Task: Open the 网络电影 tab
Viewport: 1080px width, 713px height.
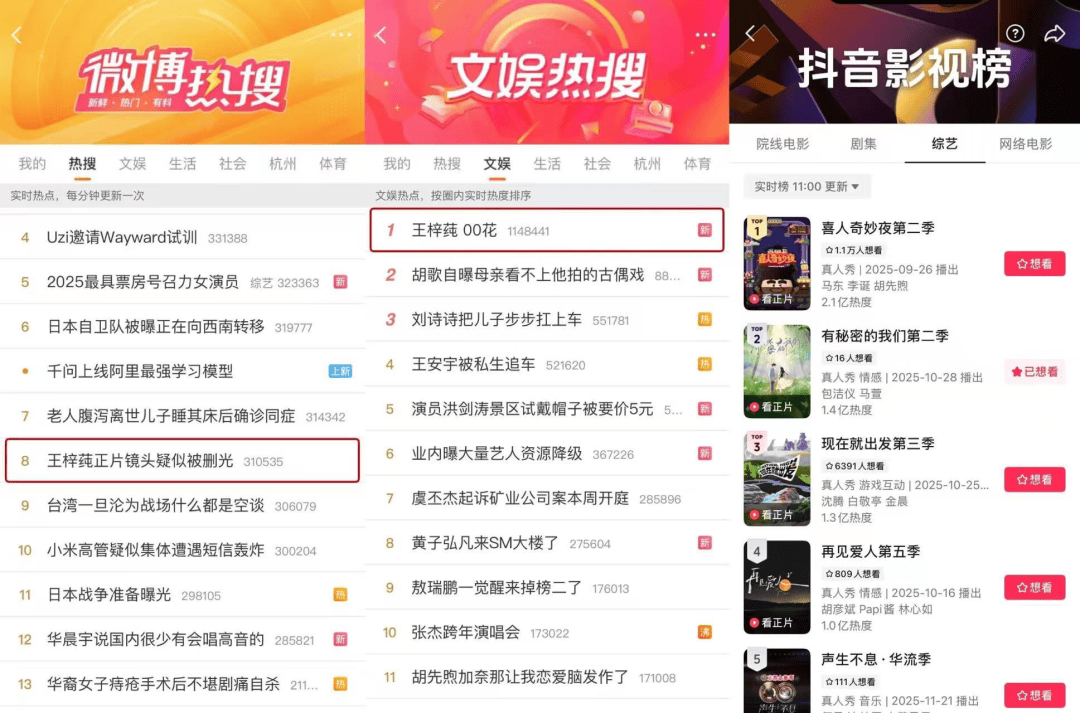Action: (1026, 144)
